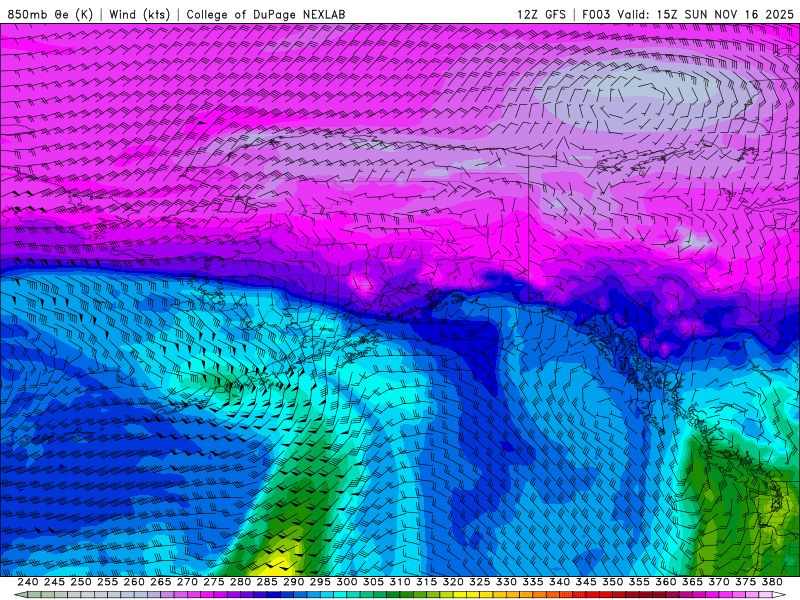Select the 250 scale label
This screenshot has width=800, height=600.
point(81,582)
